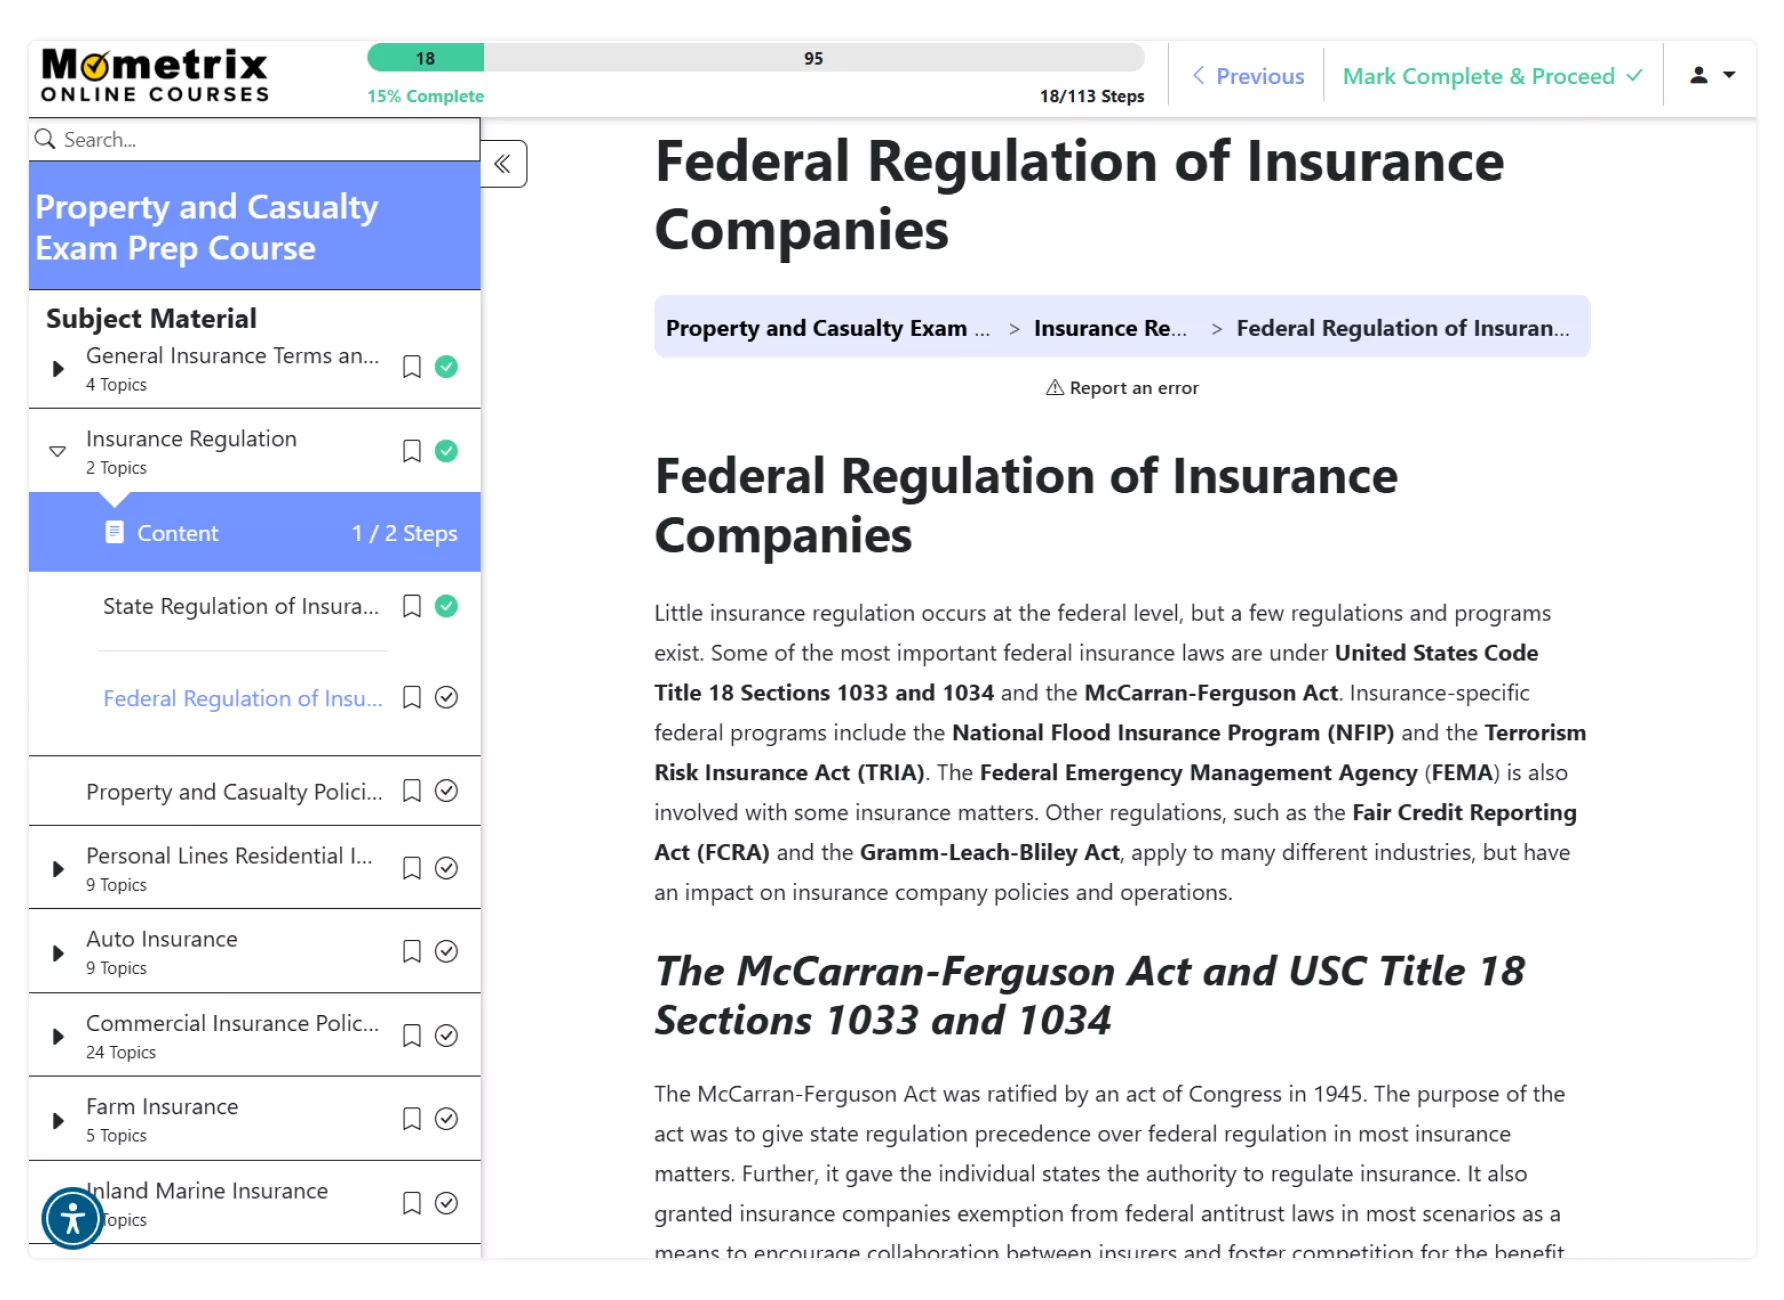
Task: Bookmark the General Insurance Terms section
Action: pos(411,367)
